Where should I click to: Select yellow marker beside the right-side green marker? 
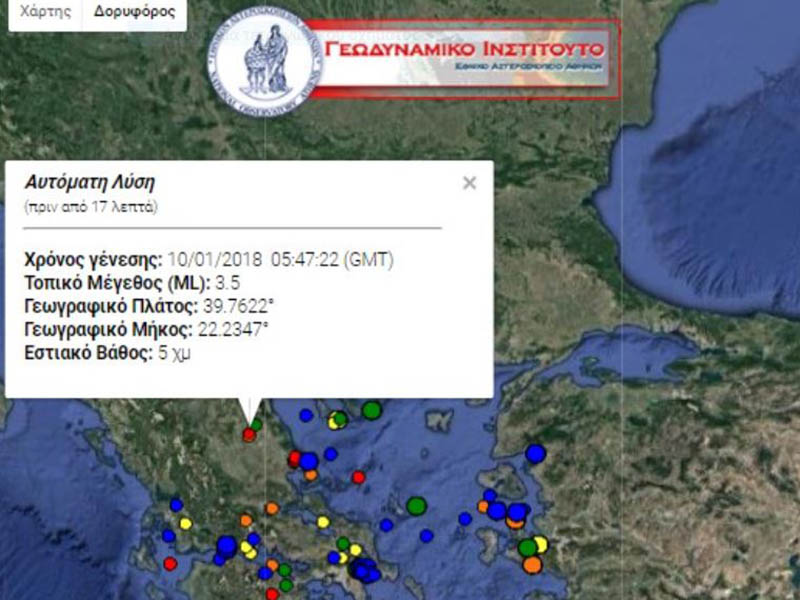tap(541, 544)
